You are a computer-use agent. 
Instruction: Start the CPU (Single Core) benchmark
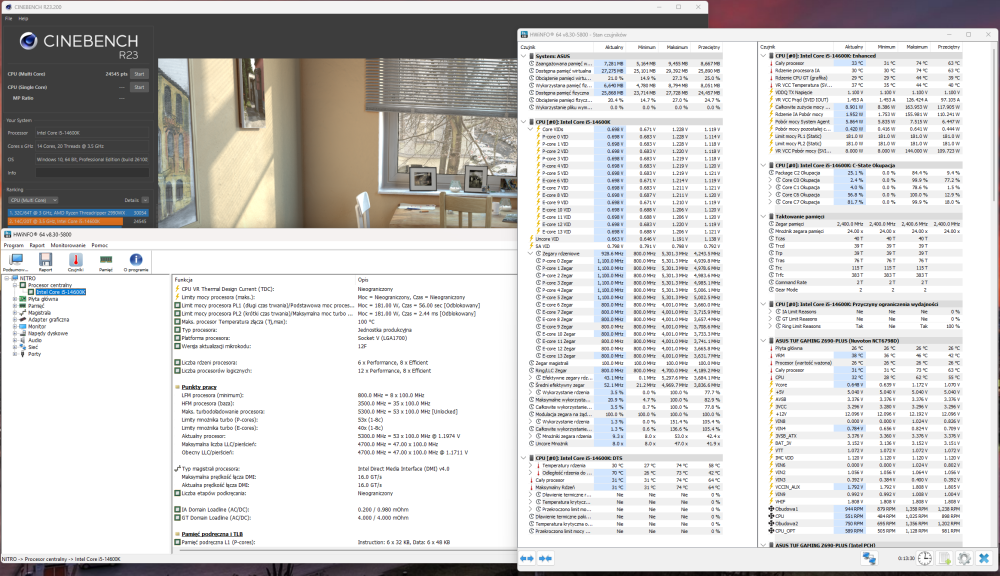pos(140,87)
